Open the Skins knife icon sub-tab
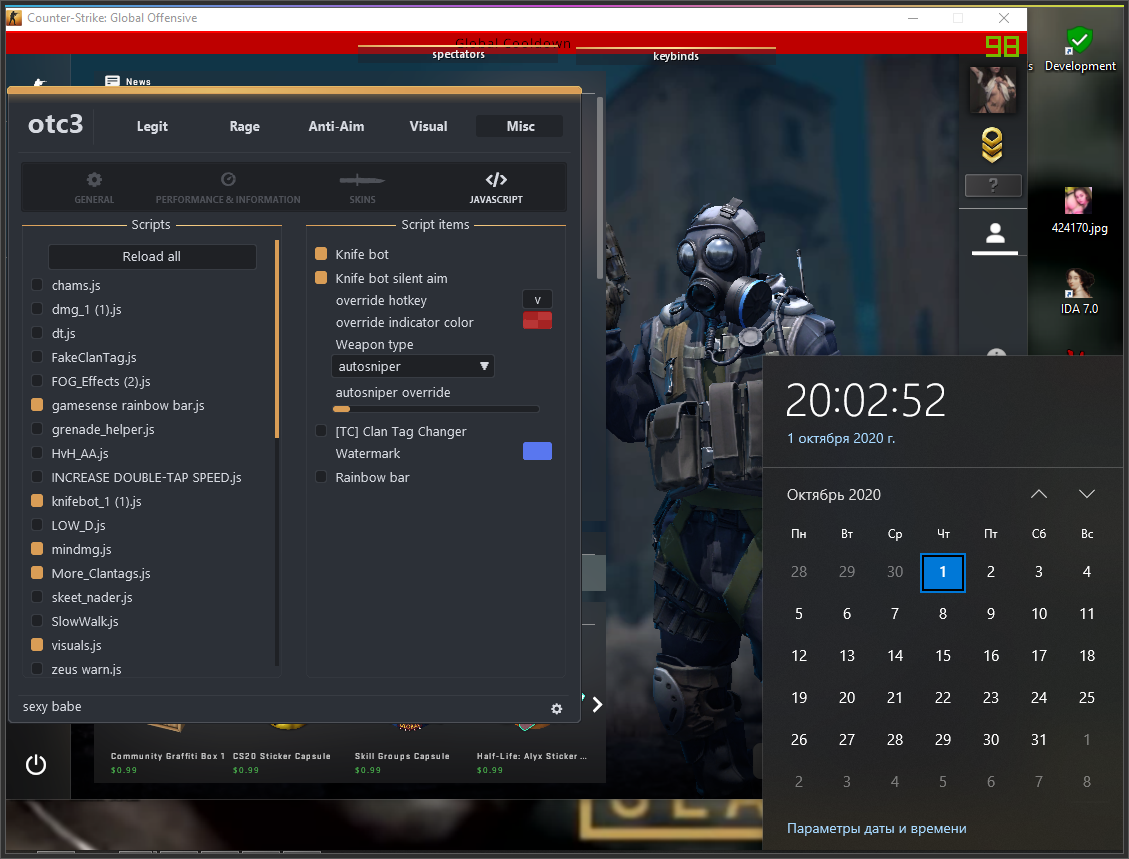The width and height of the screenshot is (1129, 859). pyautogui.click(x=362, y=179)
